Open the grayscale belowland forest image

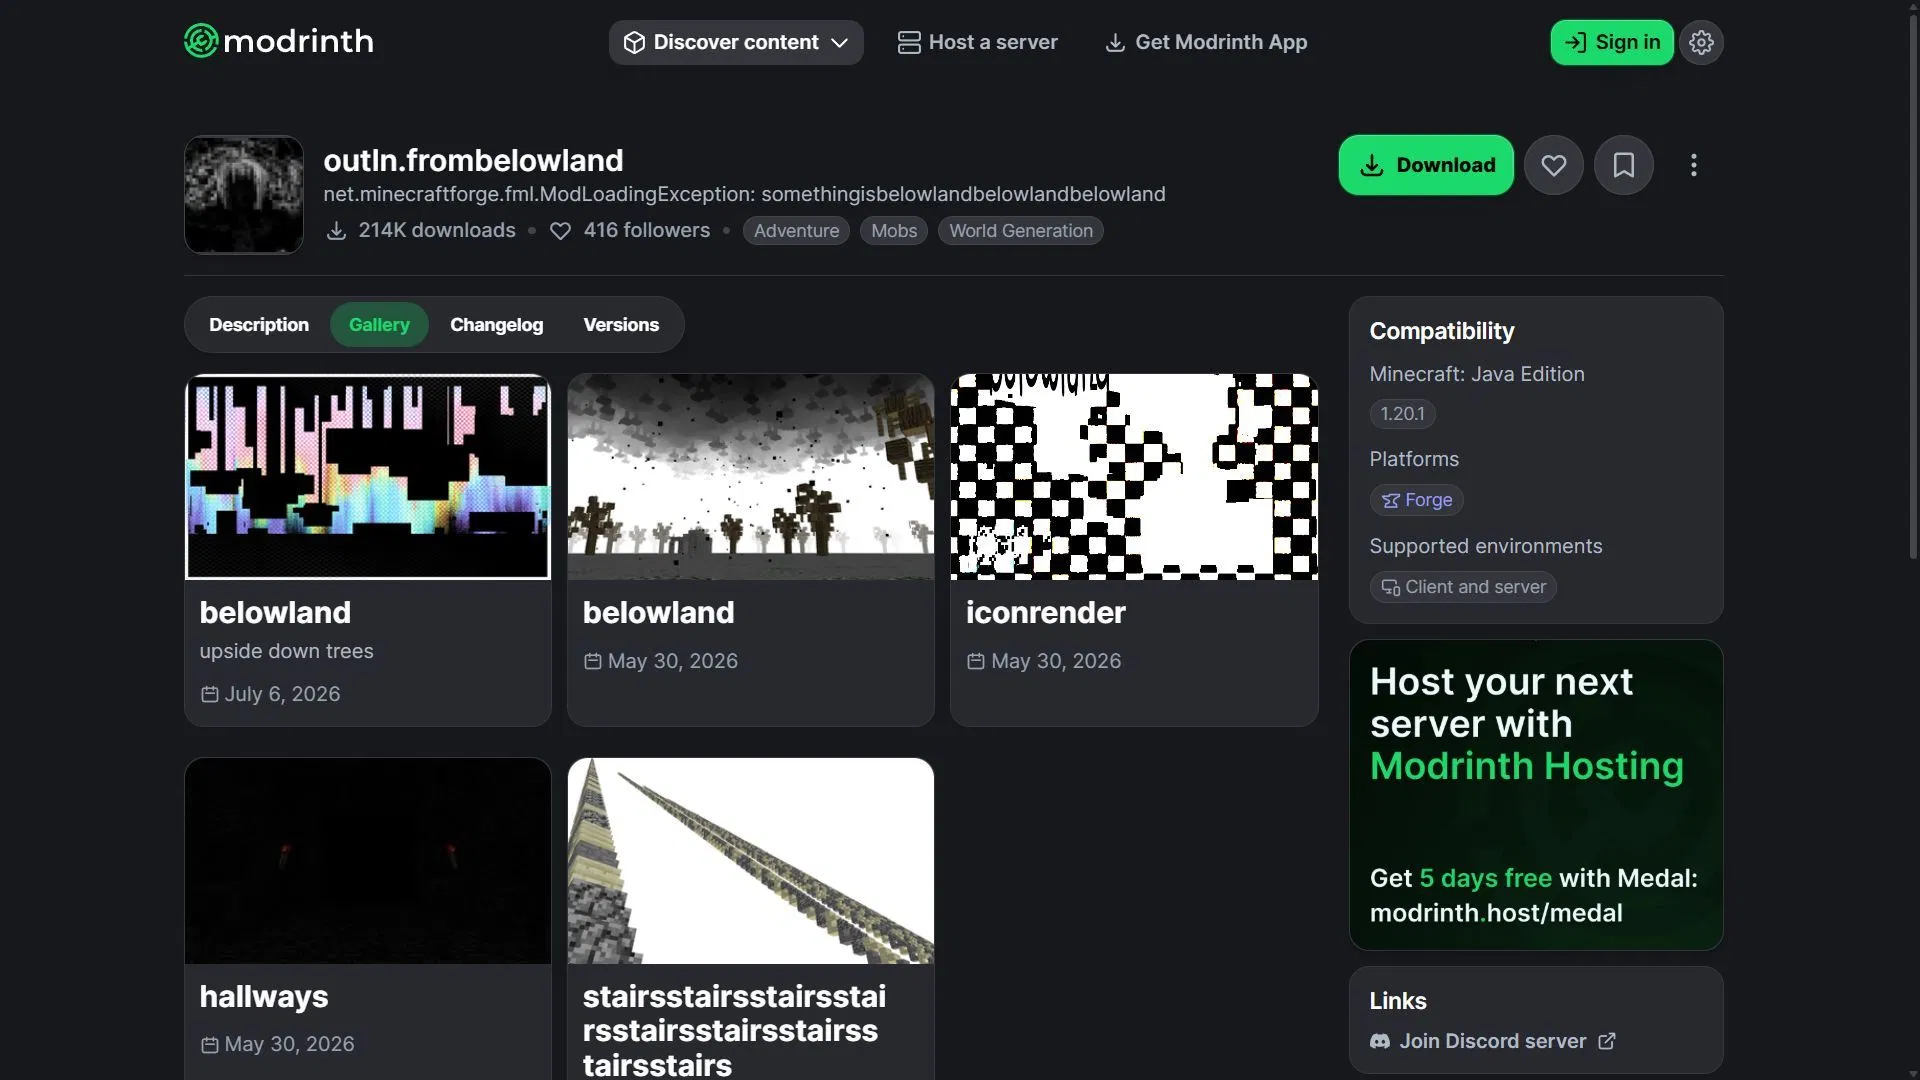point(751,477)
